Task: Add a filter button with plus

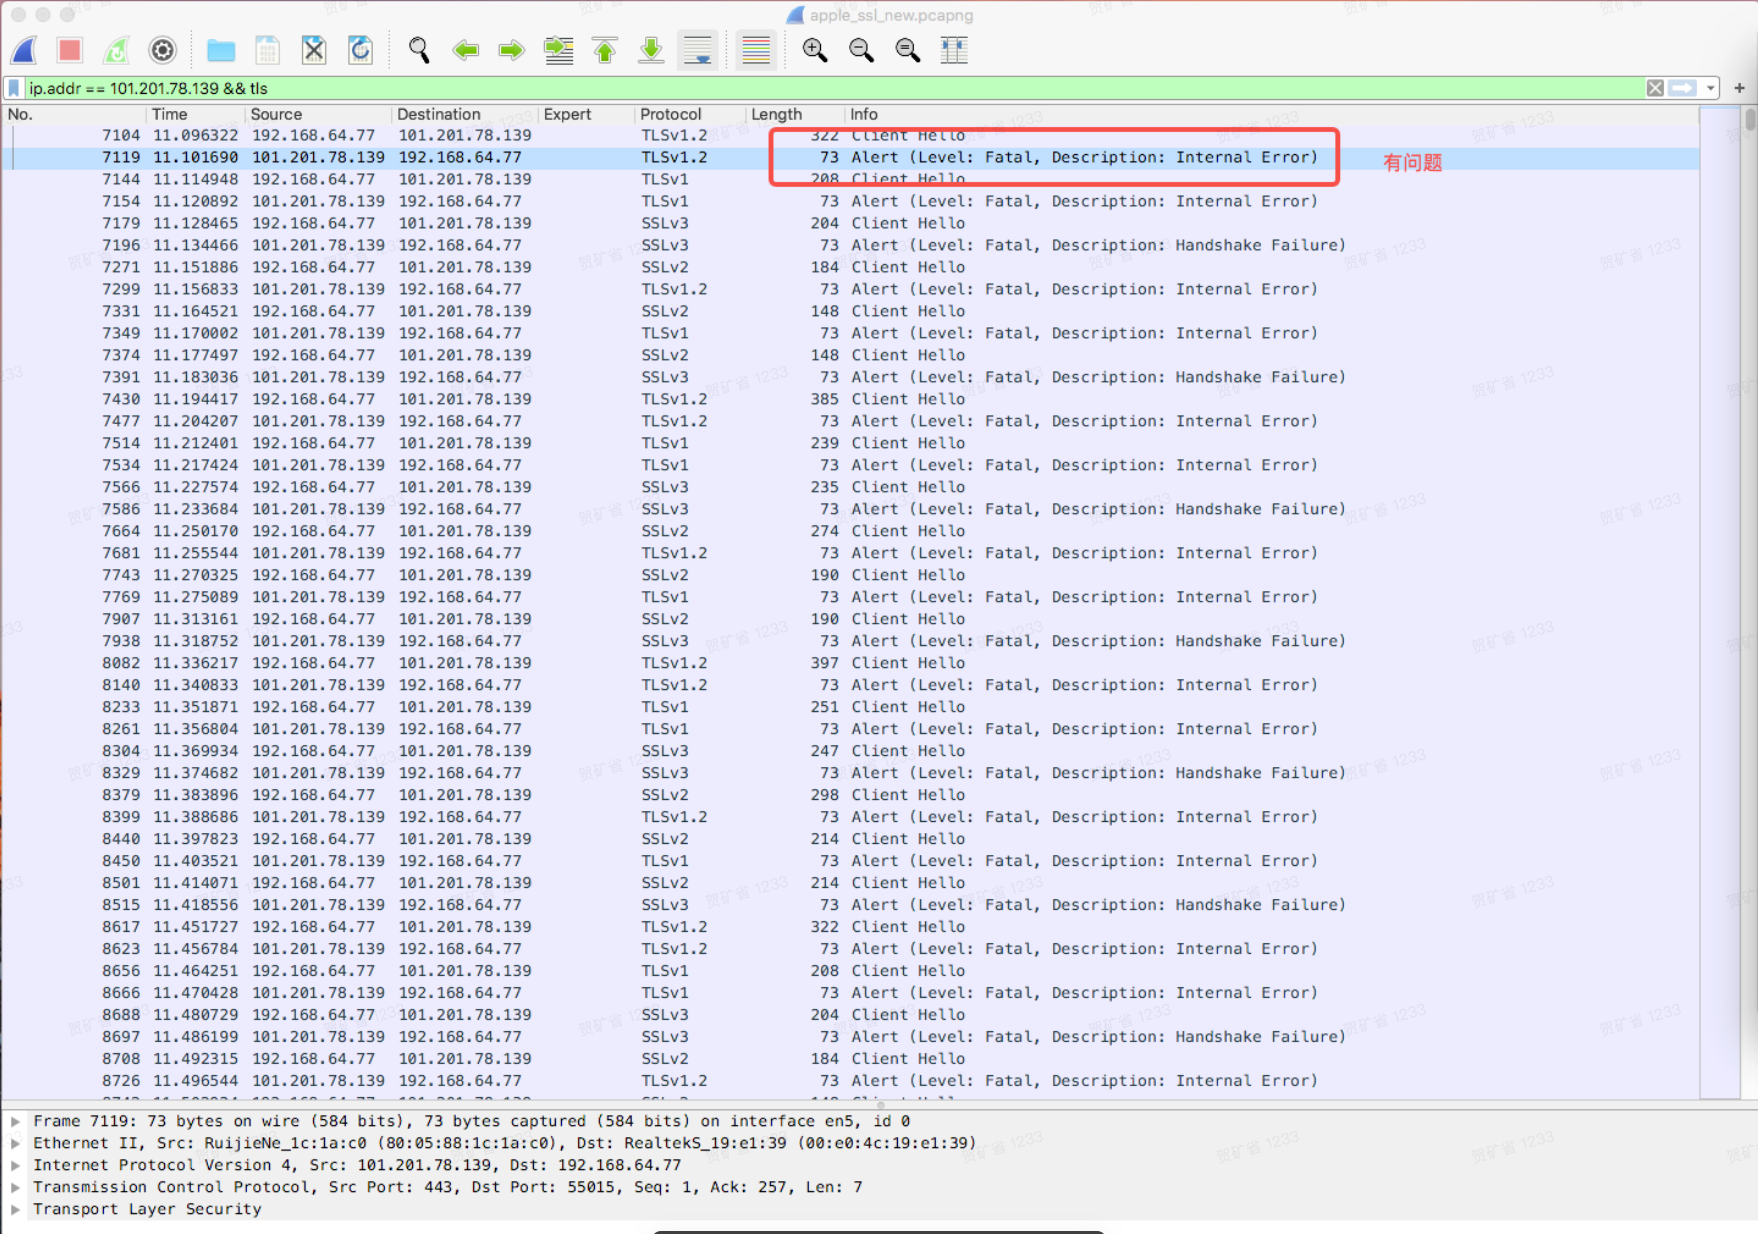Action: 1739,88
